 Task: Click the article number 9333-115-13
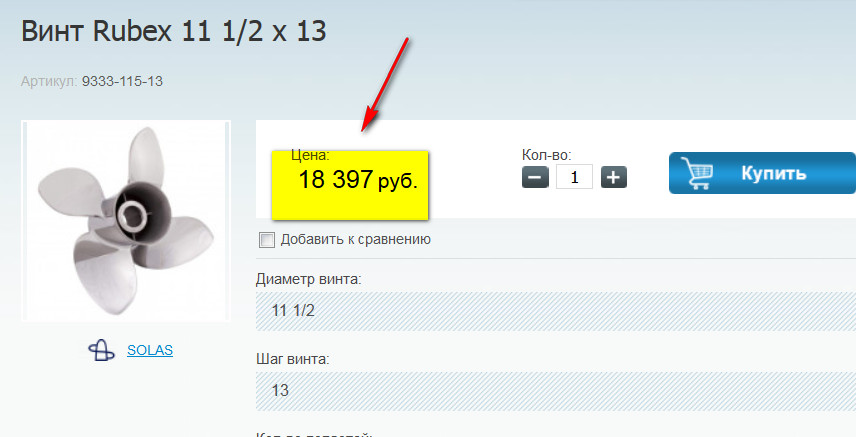[122, 81]
